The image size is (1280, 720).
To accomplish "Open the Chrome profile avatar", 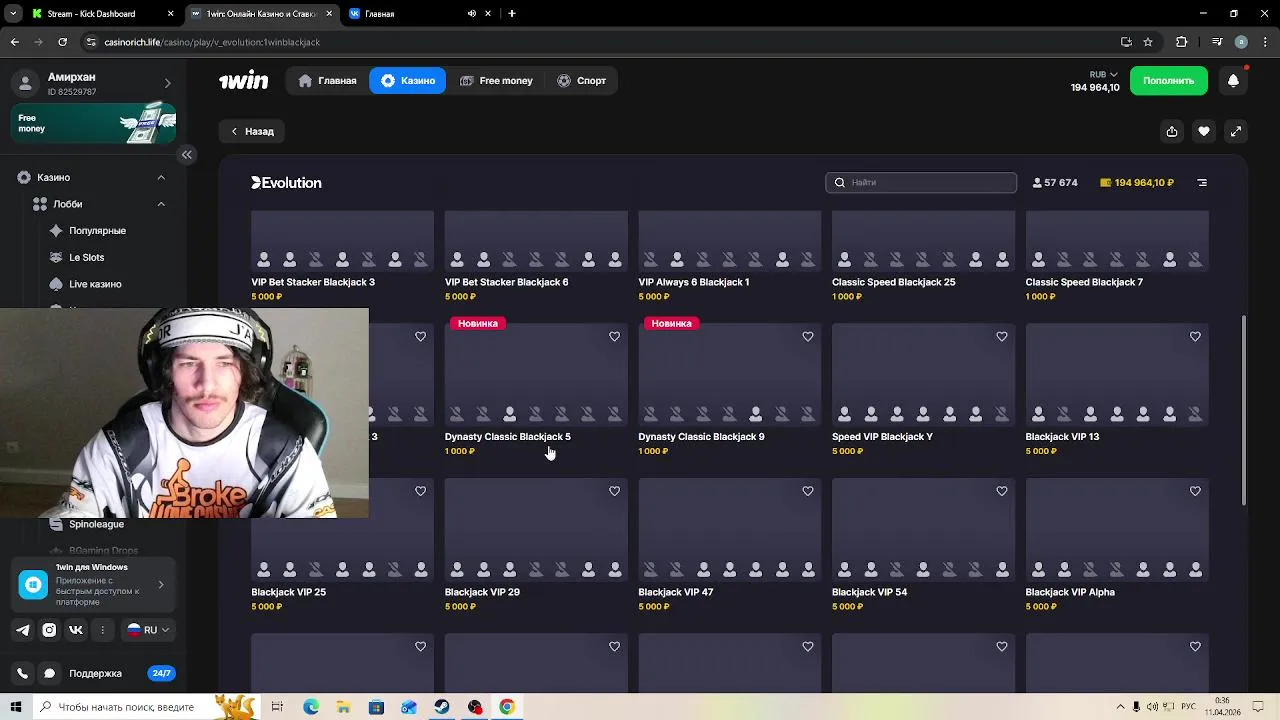I will point(1241,42).
